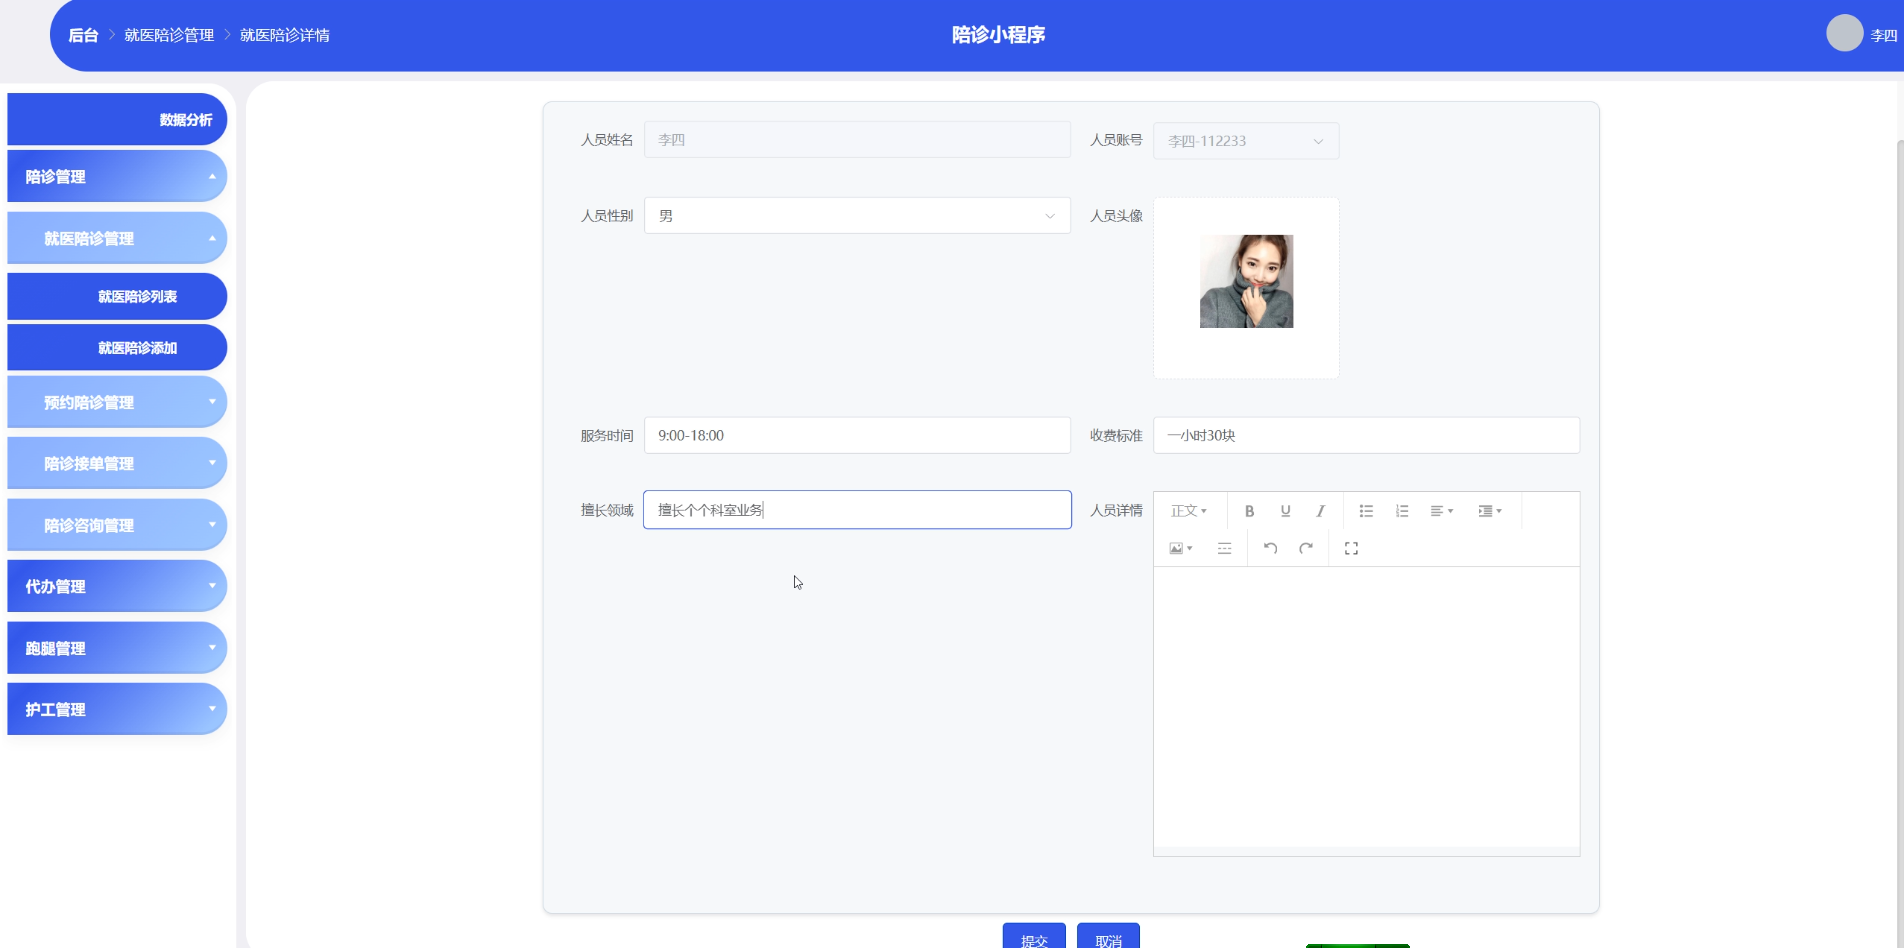Open 正文 heading style dropdown
This screenshot has height=948, width=1904.
1189,511
